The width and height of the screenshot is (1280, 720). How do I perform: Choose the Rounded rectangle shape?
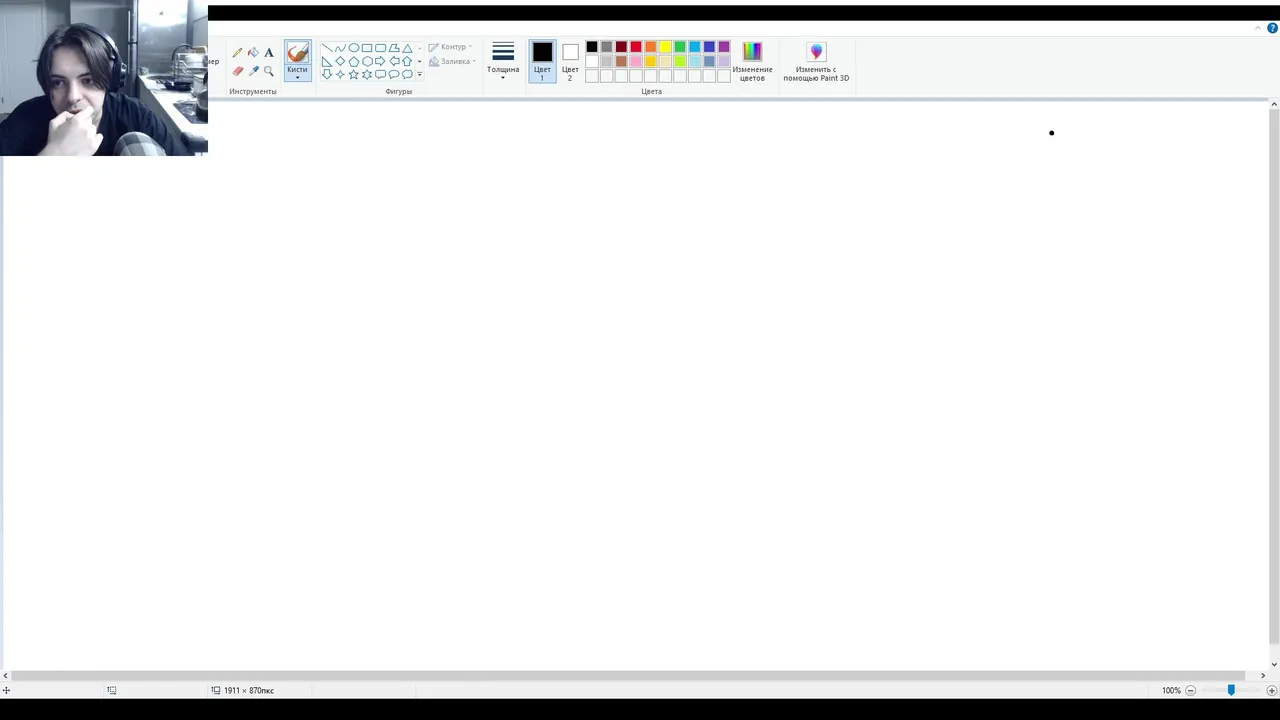(380, 48)
